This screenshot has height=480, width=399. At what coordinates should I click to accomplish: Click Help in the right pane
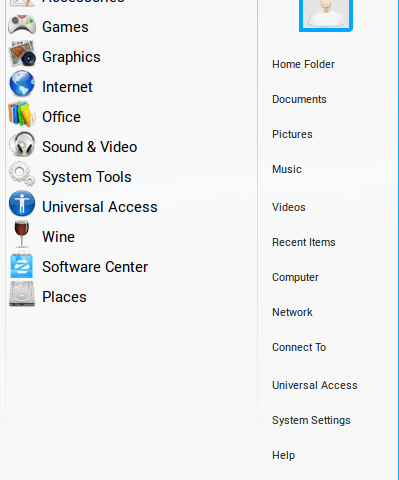click(x=284, y=455)
